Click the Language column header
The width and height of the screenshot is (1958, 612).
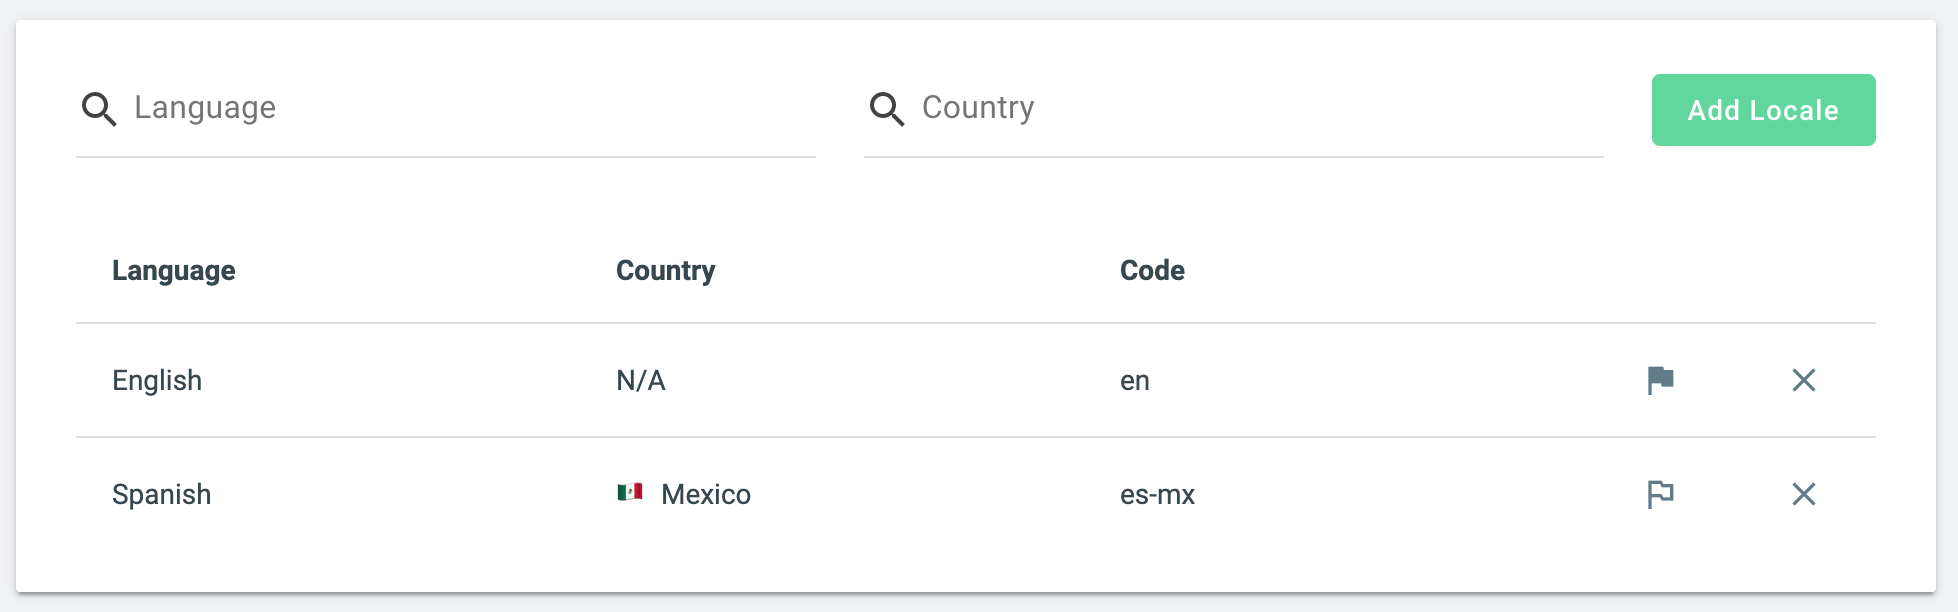point(174,271)
